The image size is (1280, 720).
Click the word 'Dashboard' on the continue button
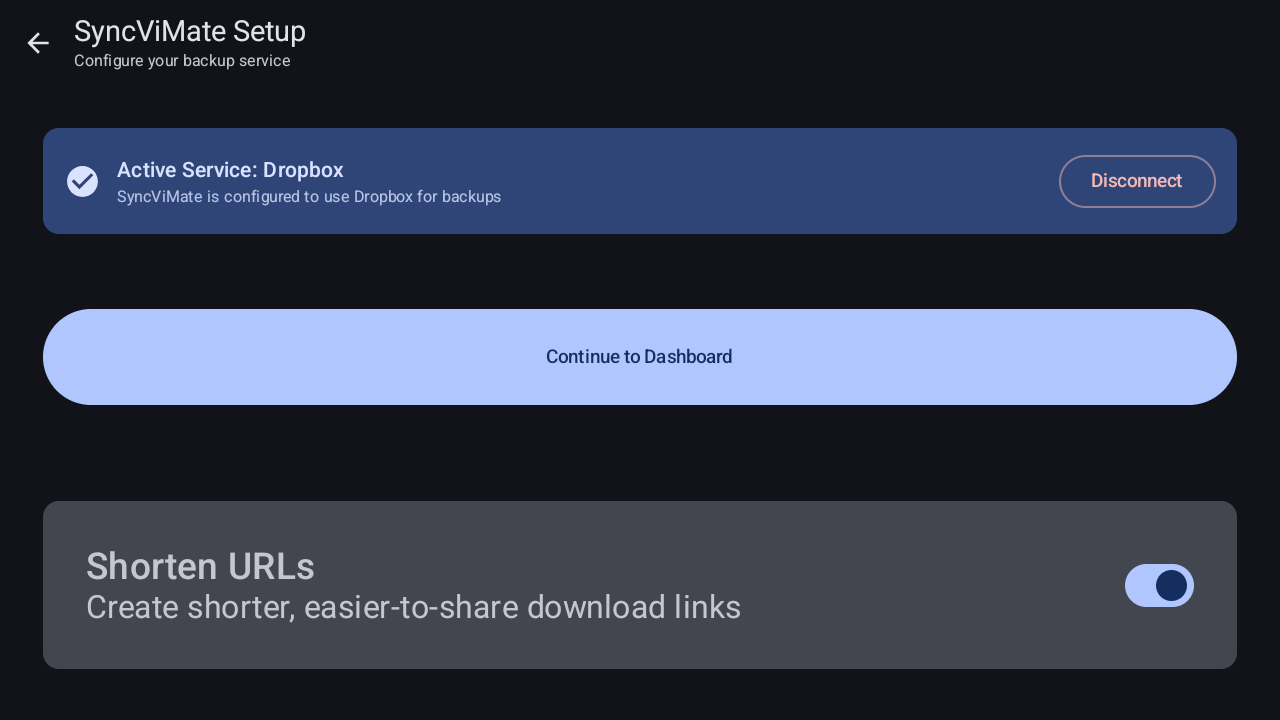(688, 357)
